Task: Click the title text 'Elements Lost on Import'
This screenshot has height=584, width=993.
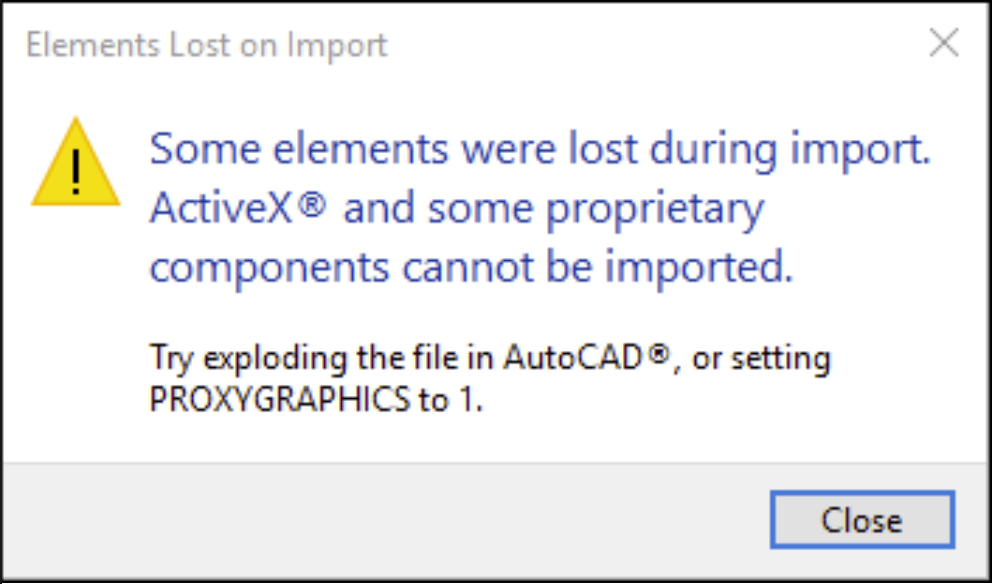Action: (207, 44)
